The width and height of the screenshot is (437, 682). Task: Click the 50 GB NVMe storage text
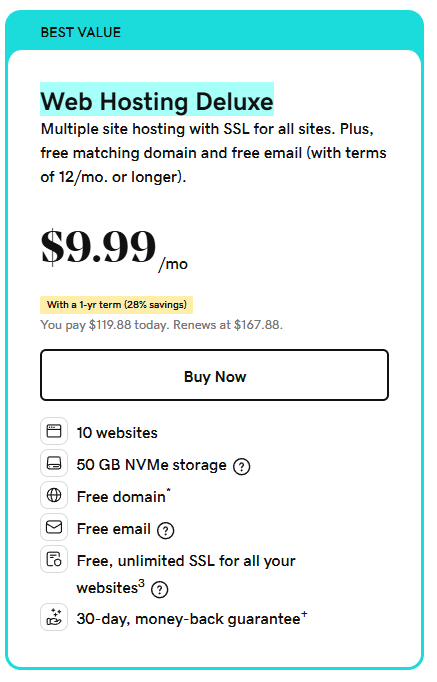coord(151,465)
